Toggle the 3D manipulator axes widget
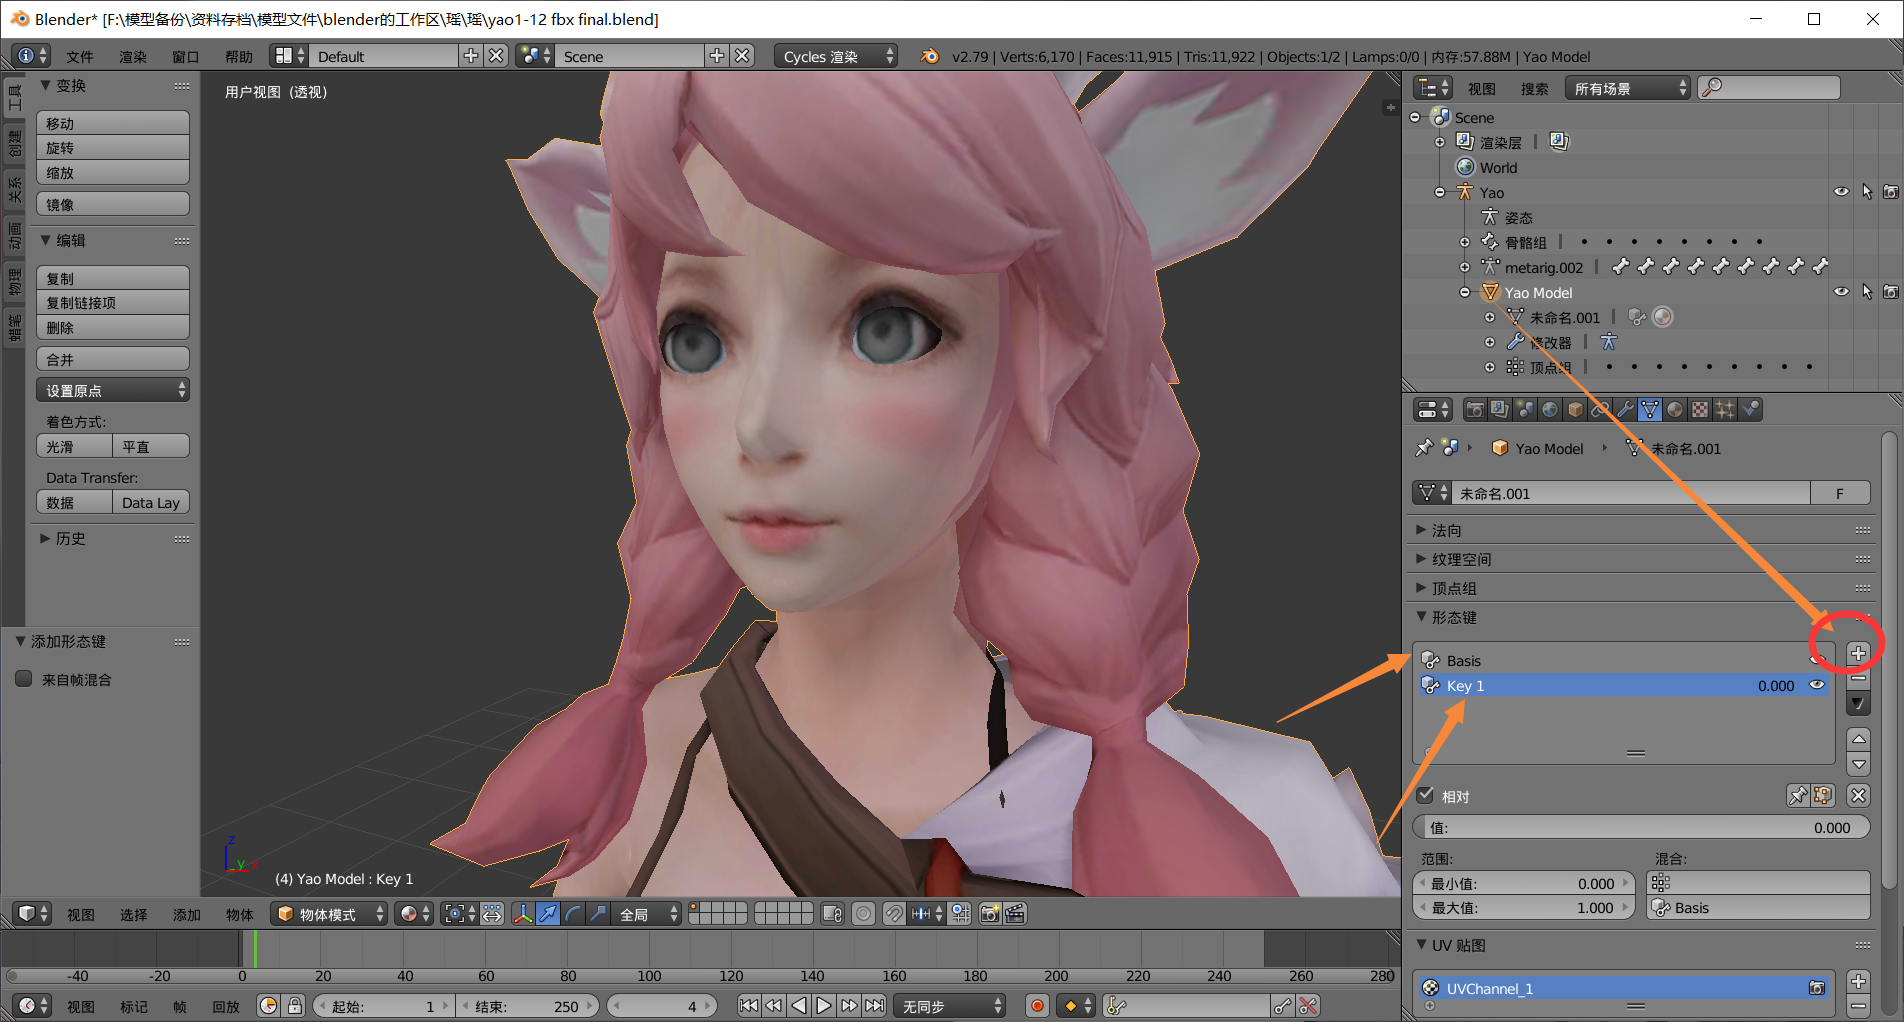 (523, 914)
